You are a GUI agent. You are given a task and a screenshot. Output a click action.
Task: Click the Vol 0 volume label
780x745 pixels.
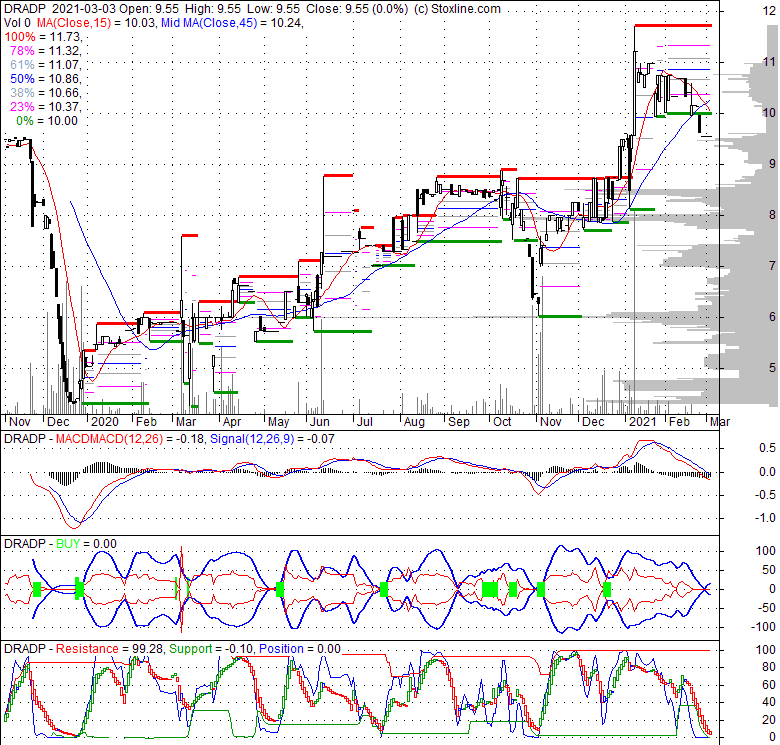click(17, 22)
